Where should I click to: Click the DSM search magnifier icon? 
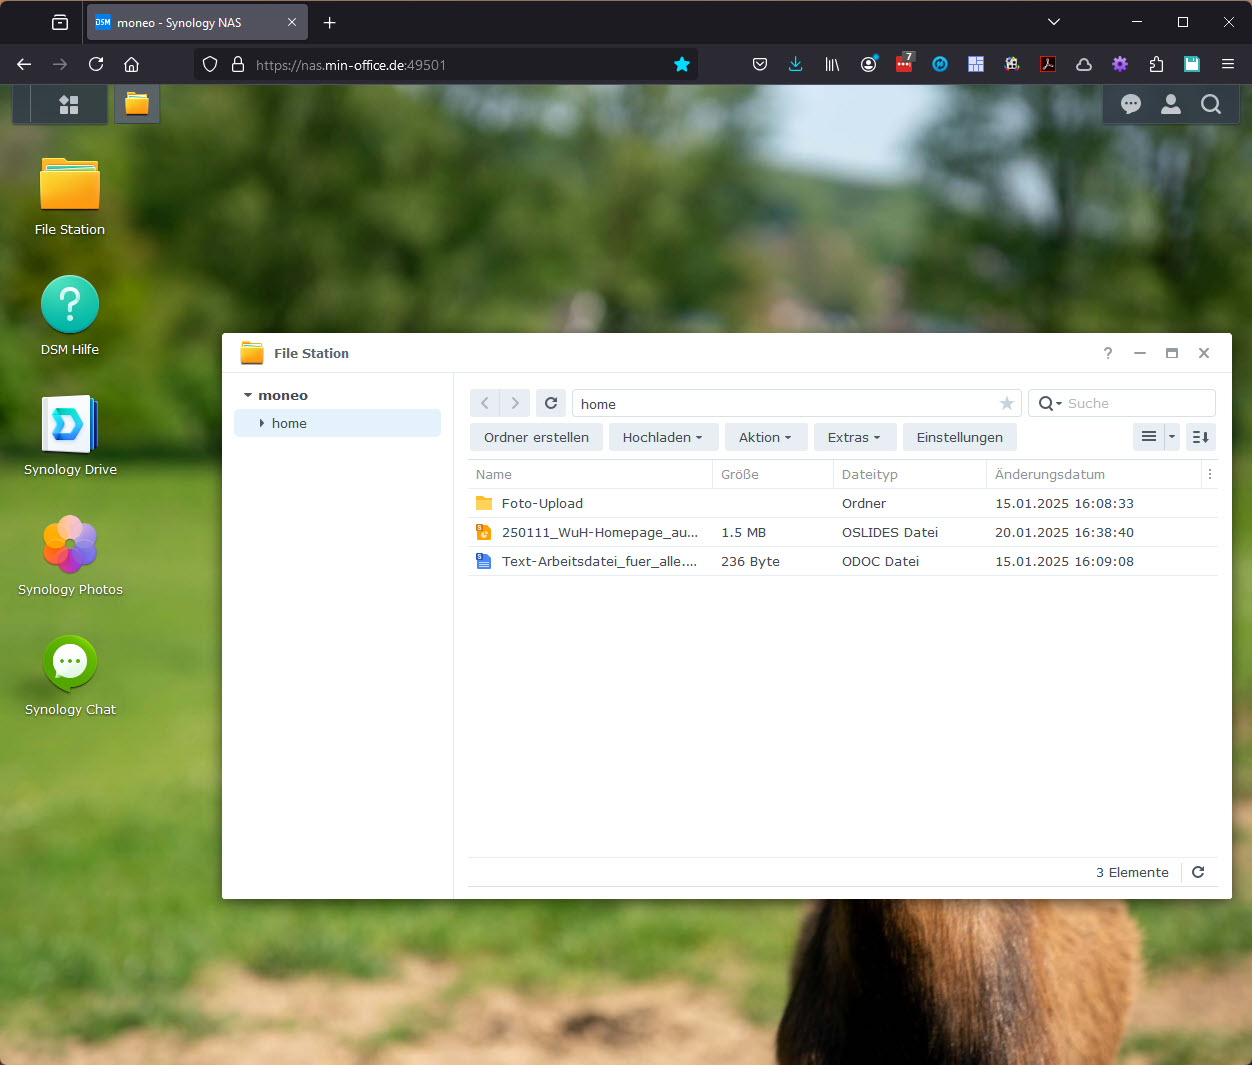[1211, 104]
